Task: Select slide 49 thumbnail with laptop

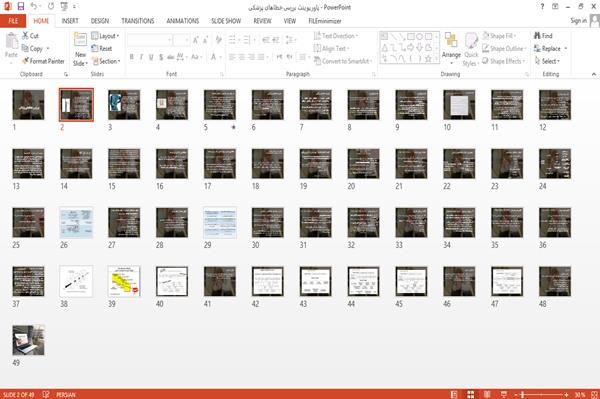Action: coord(28,340)
